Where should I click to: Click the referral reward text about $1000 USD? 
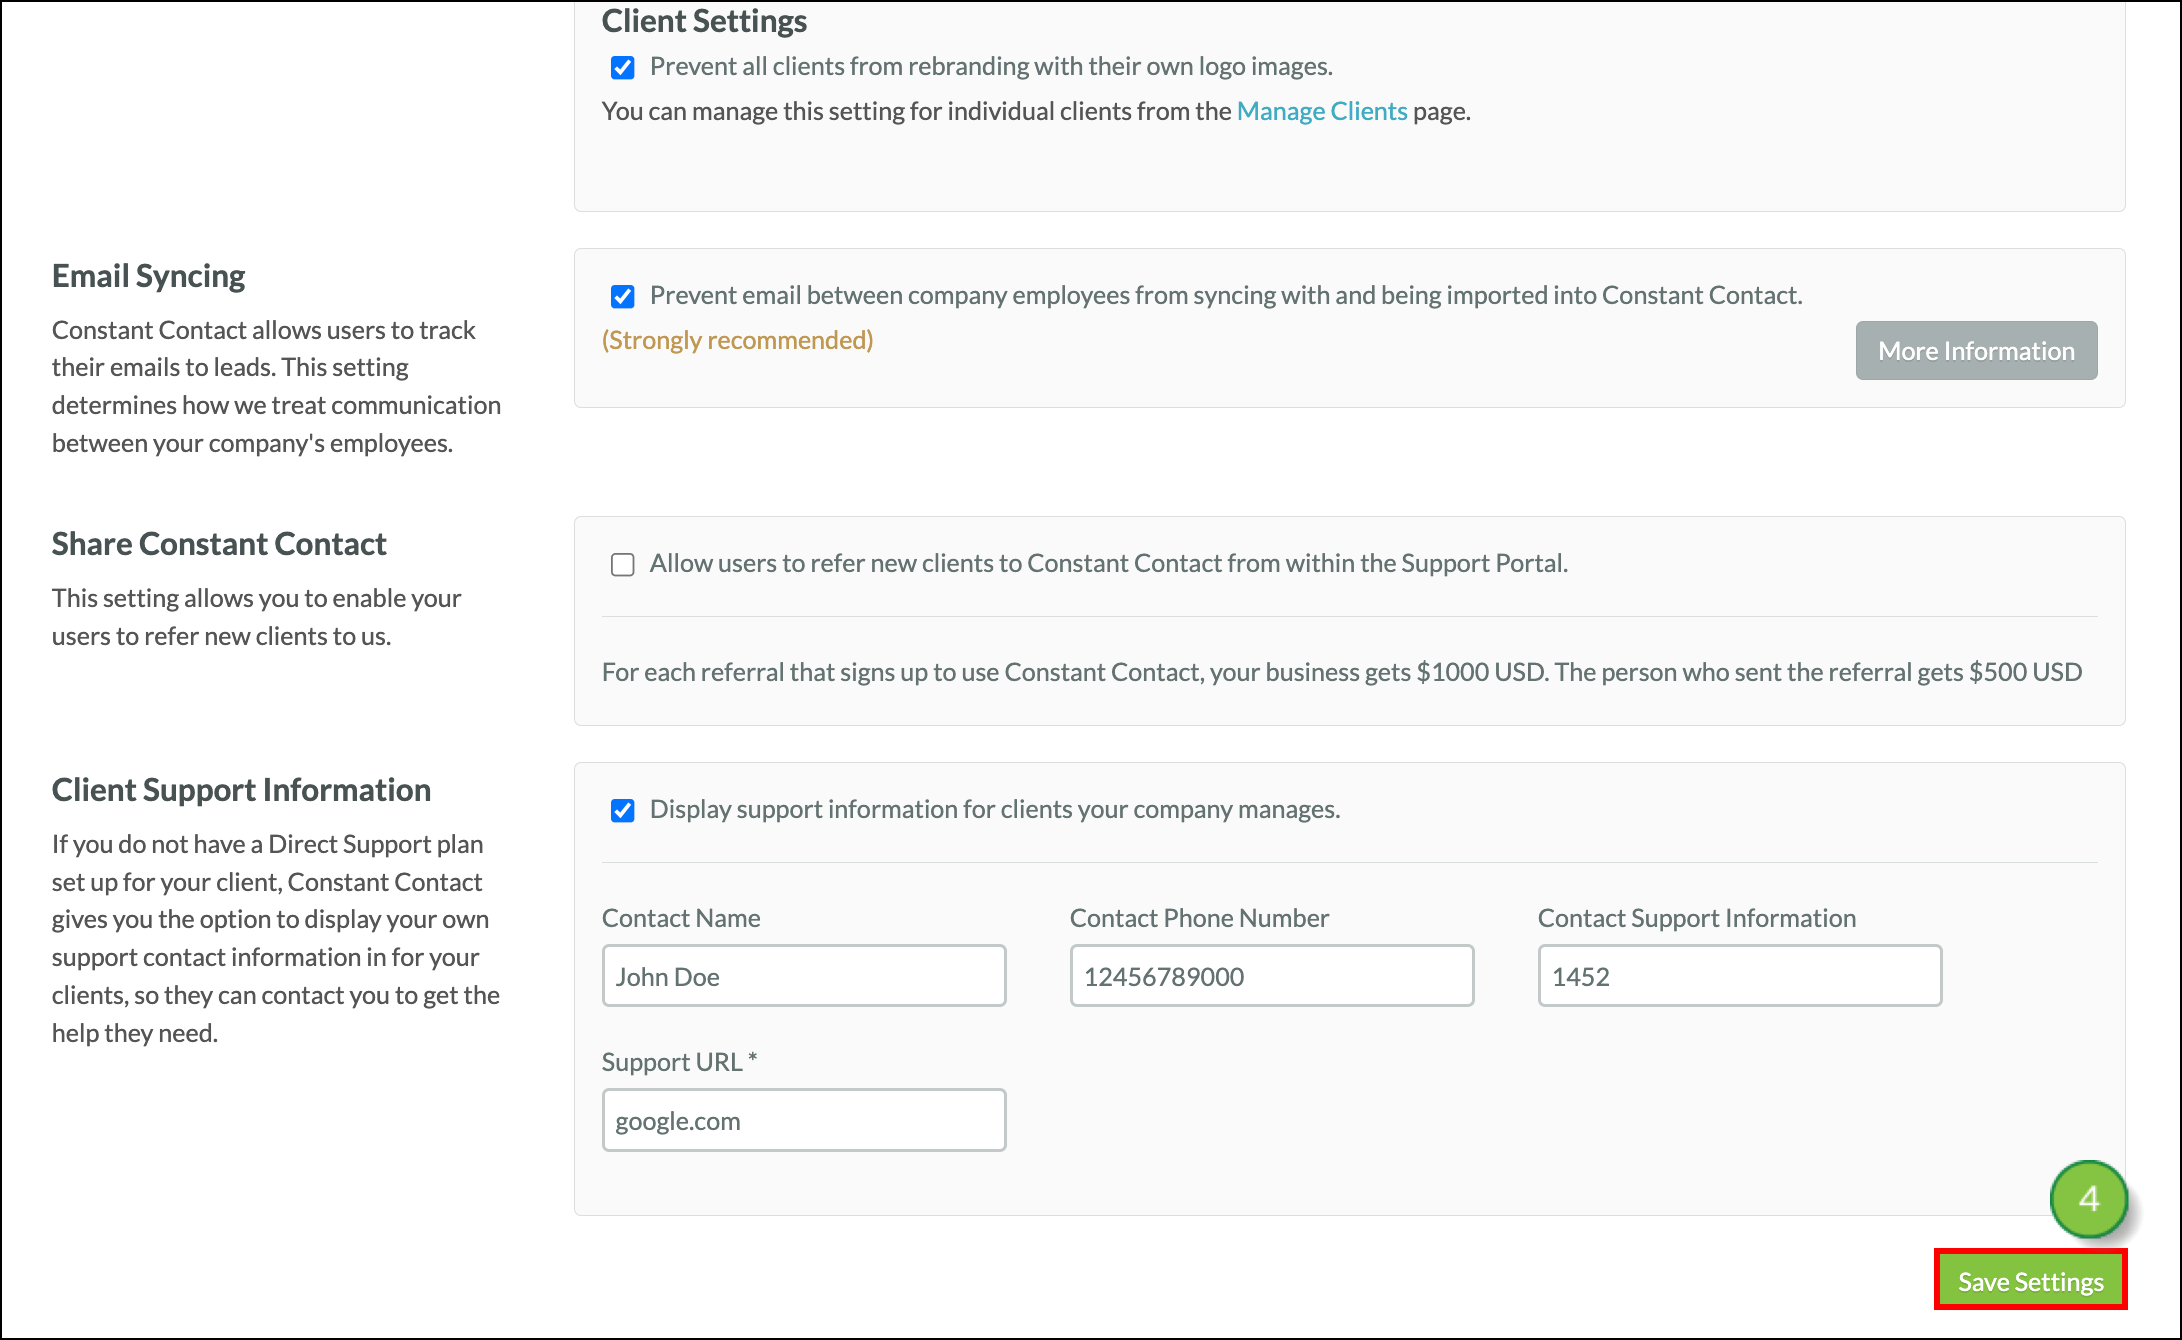[x=1342, y=672]
